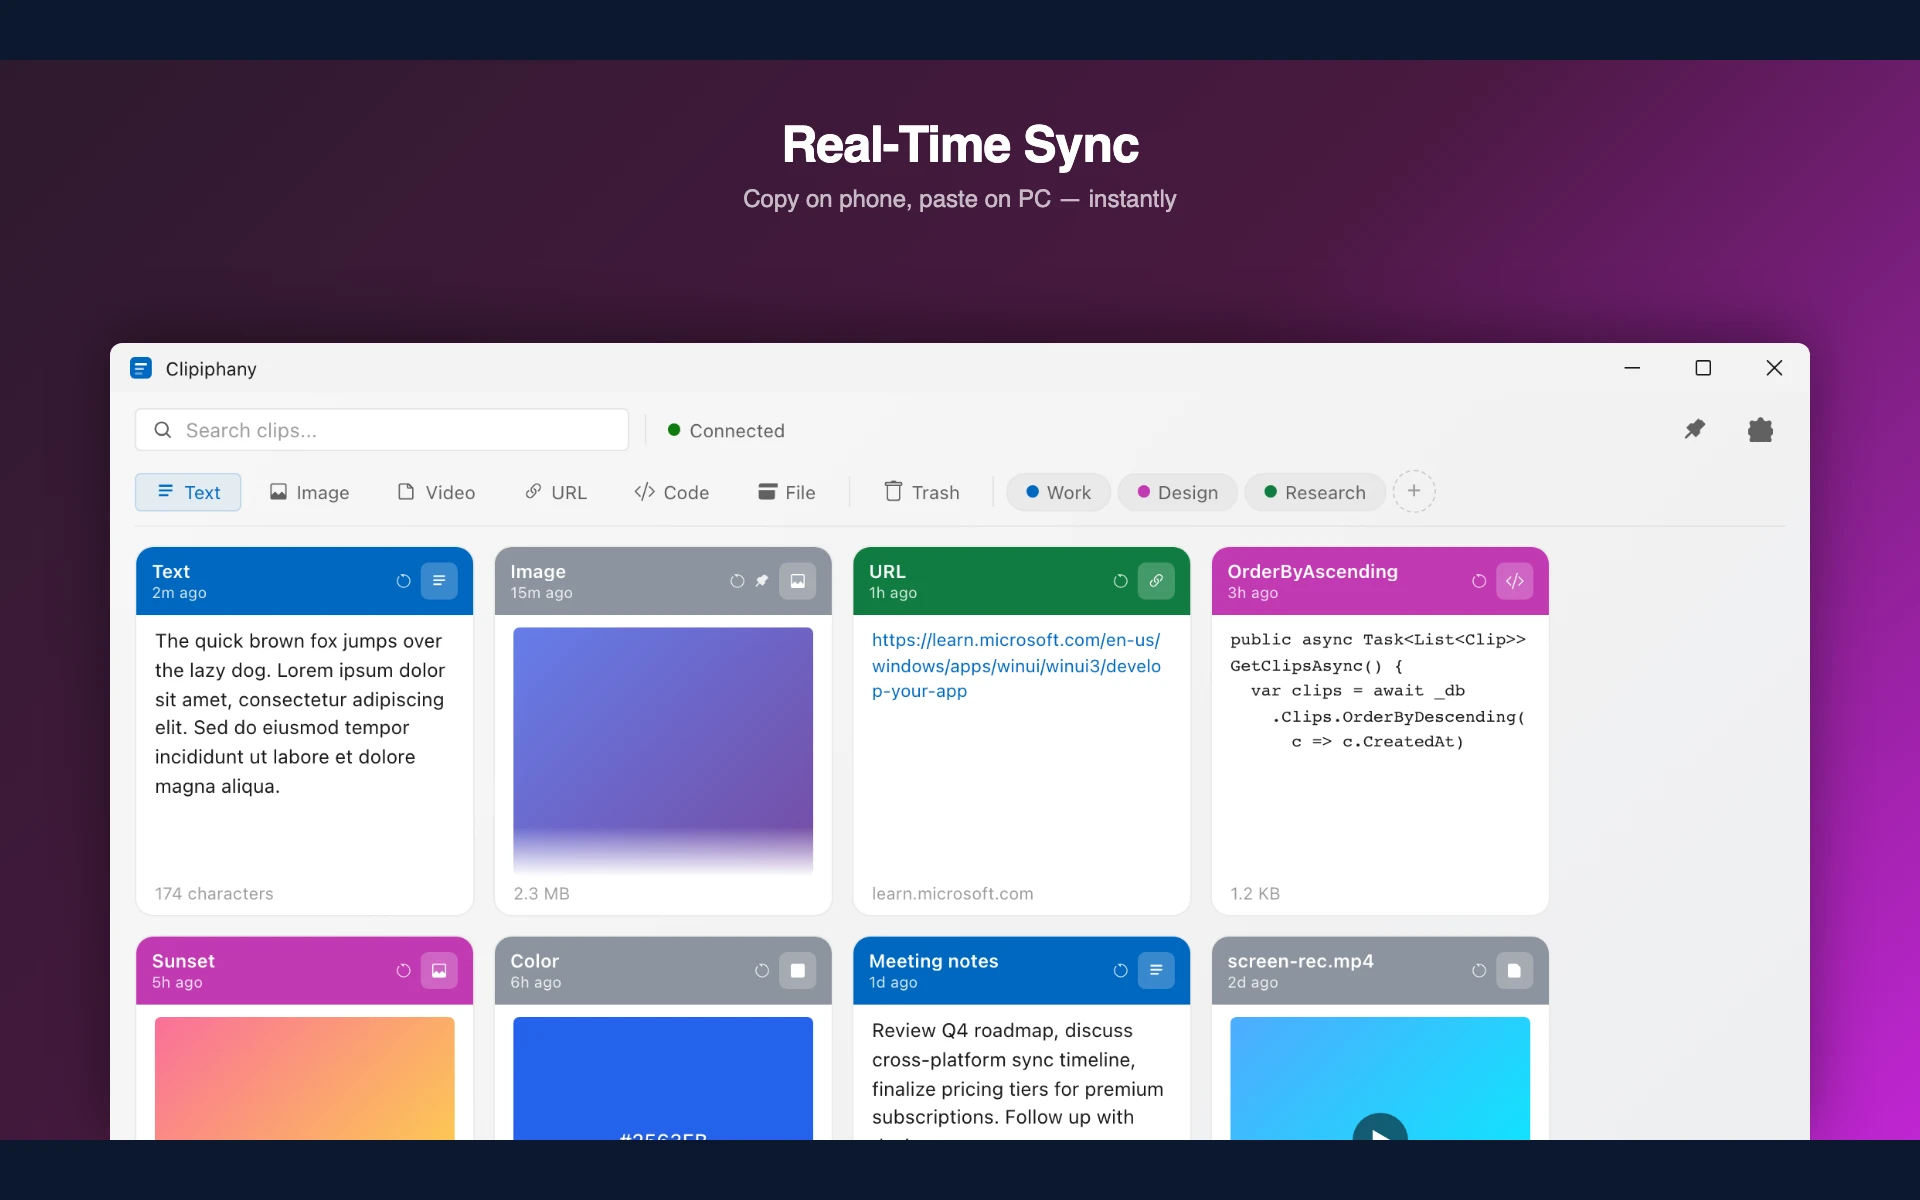
Task: Click the '1.2 KB' size label
Action: click(x=1255, y=894)
